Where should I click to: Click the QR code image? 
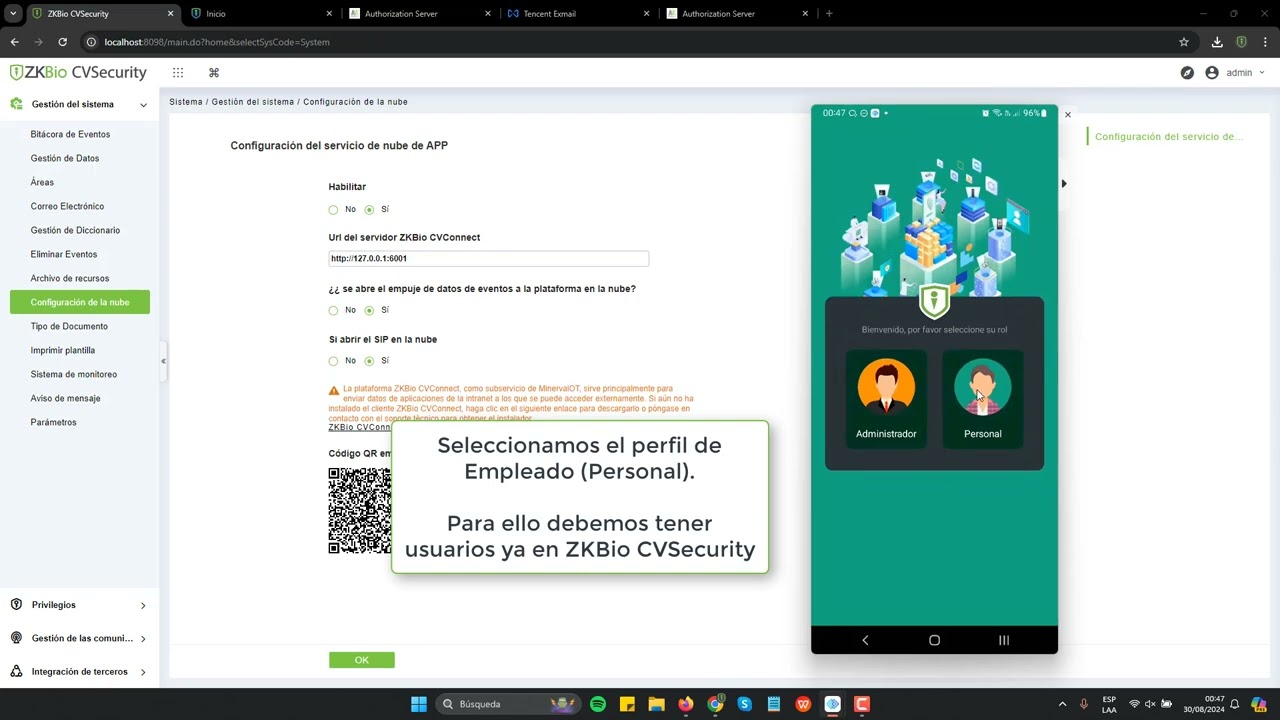point(360,511)
